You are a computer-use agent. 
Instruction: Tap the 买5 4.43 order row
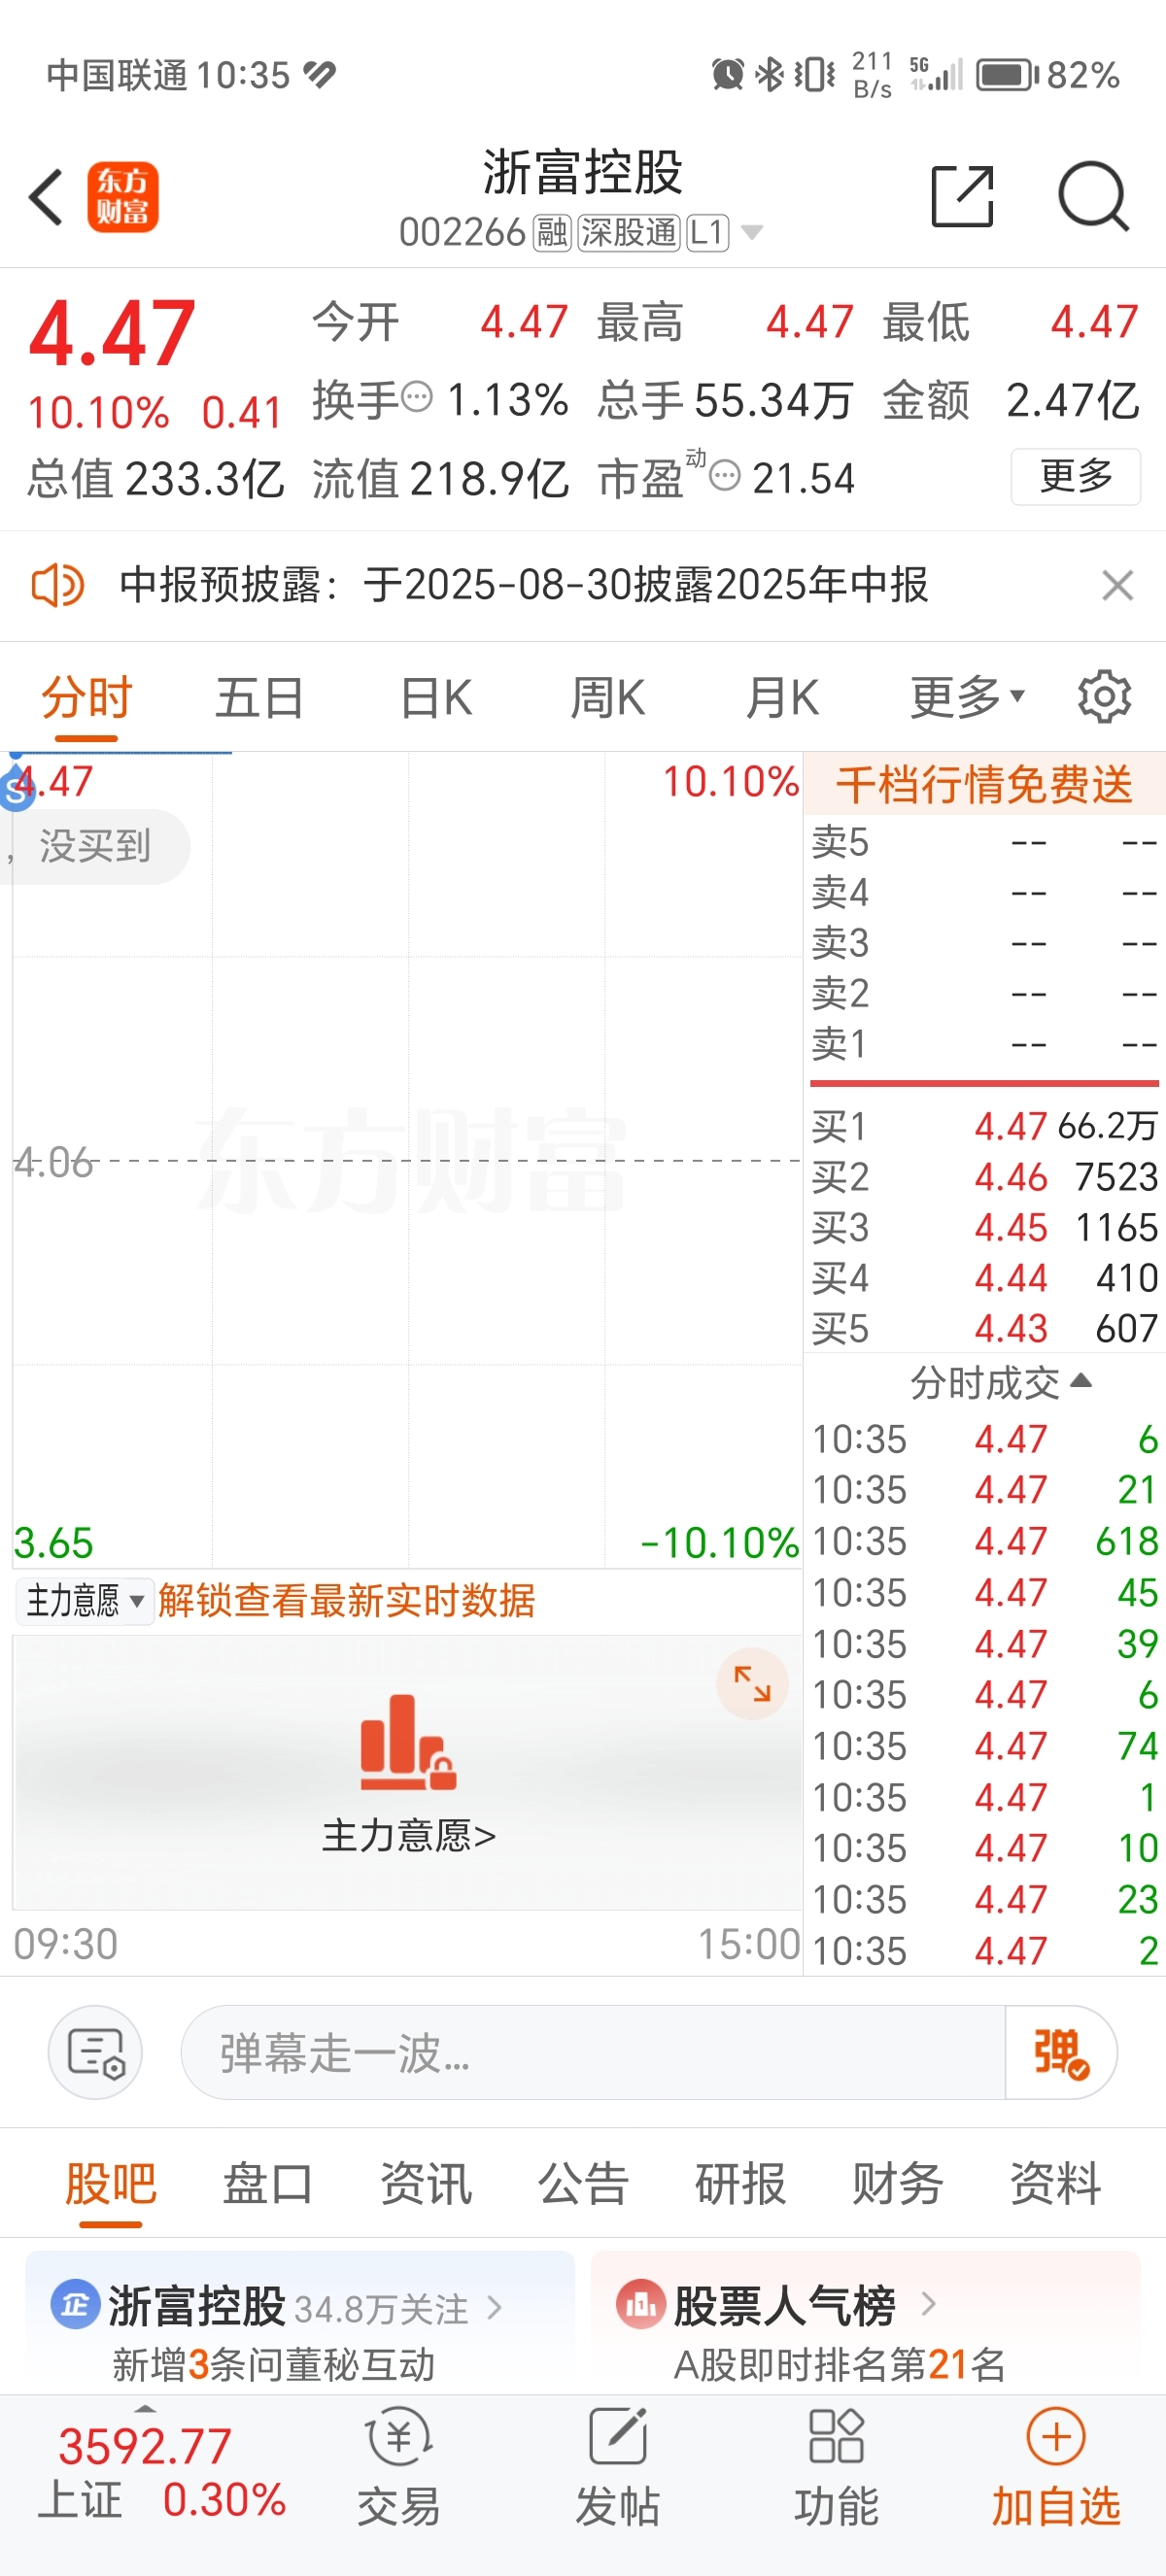coord(984,1329)
